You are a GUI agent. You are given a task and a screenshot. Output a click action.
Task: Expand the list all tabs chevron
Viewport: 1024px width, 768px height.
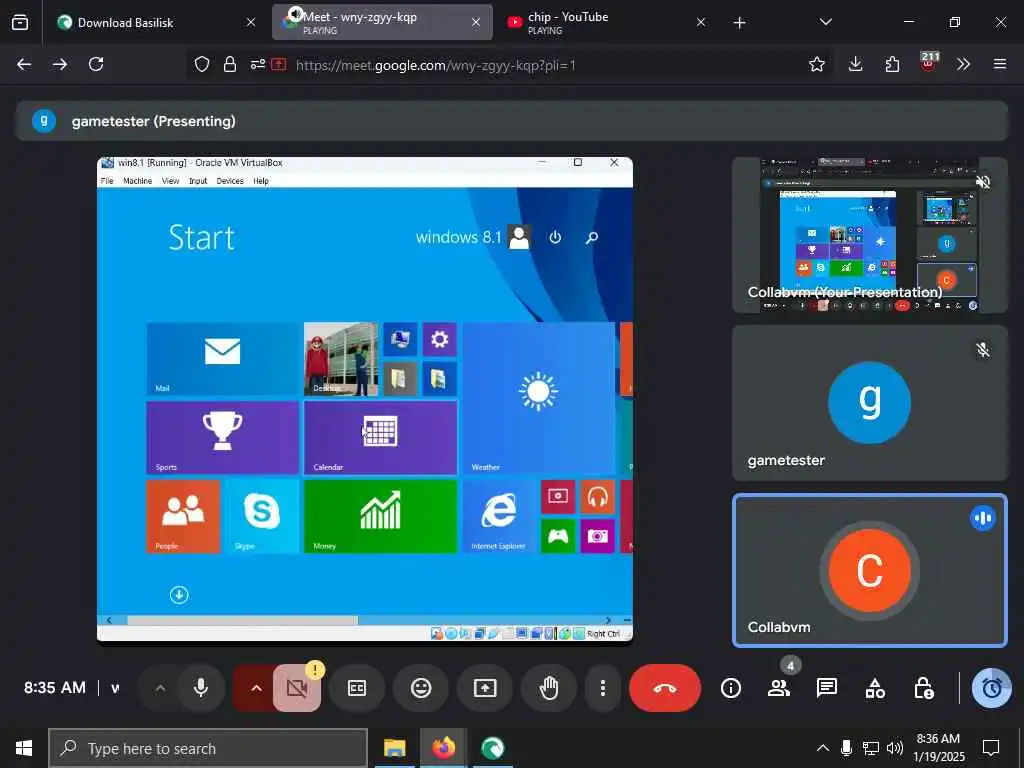tap(825, 23)
